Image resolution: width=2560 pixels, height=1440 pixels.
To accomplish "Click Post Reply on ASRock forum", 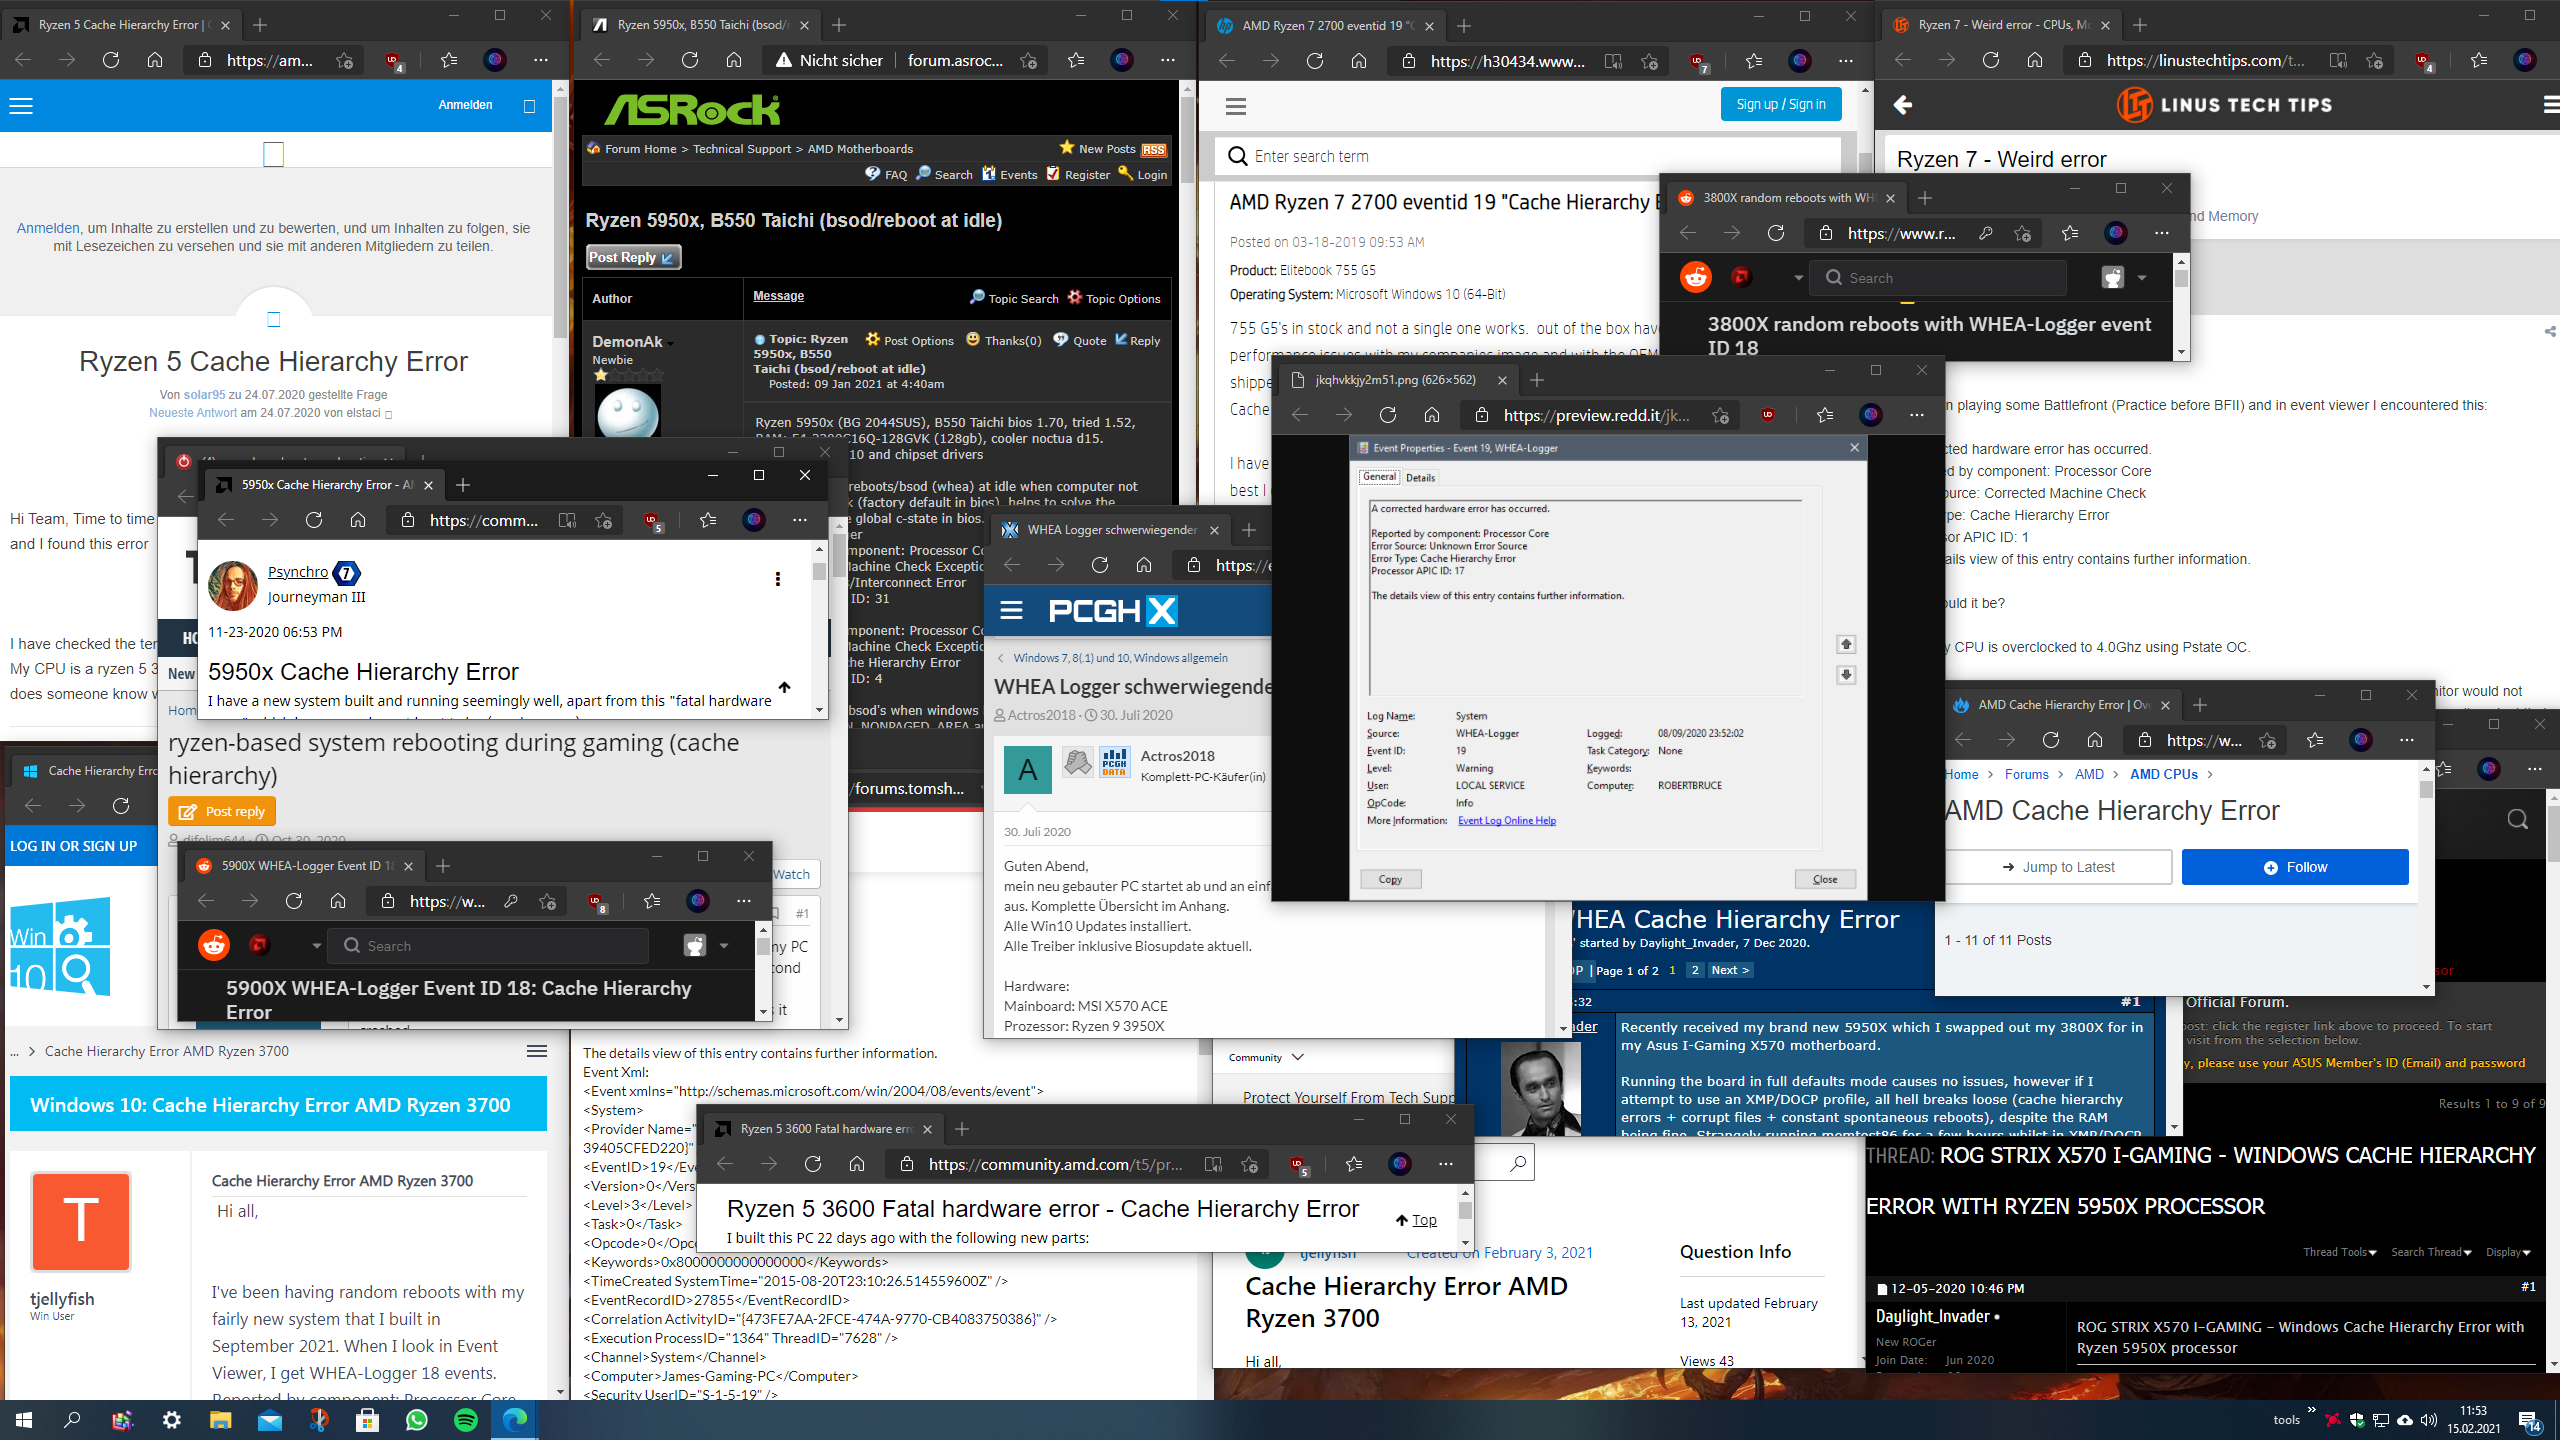I will point(633,257).
